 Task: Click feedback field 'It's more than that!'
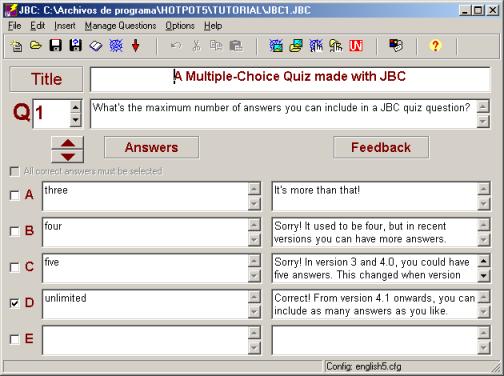pos(375,196)
